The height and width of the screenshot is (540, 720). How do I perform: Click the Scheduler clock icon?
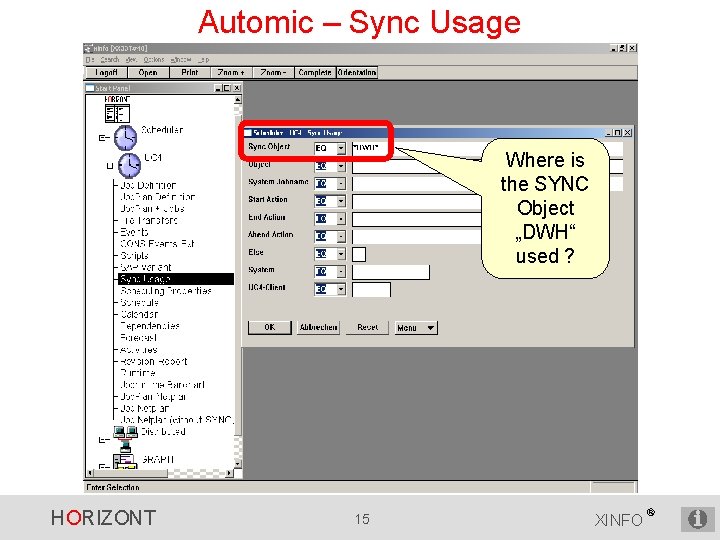[x=125, y=137]
